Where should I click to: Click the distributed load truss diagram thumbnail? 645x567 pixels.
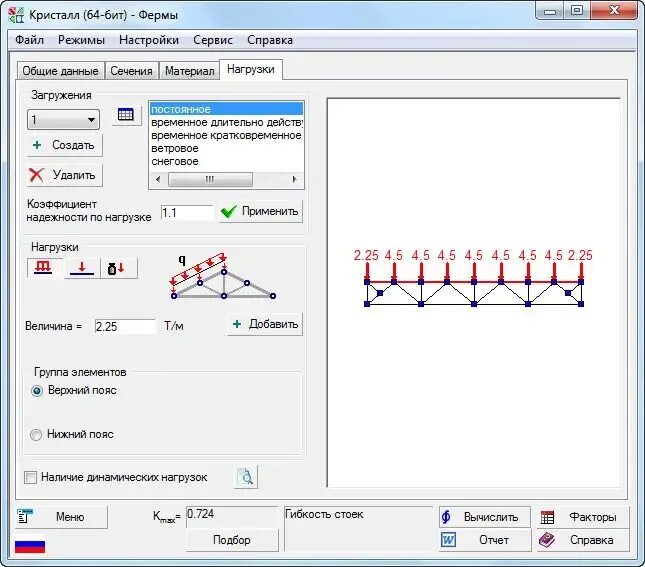tap(223, 277)
